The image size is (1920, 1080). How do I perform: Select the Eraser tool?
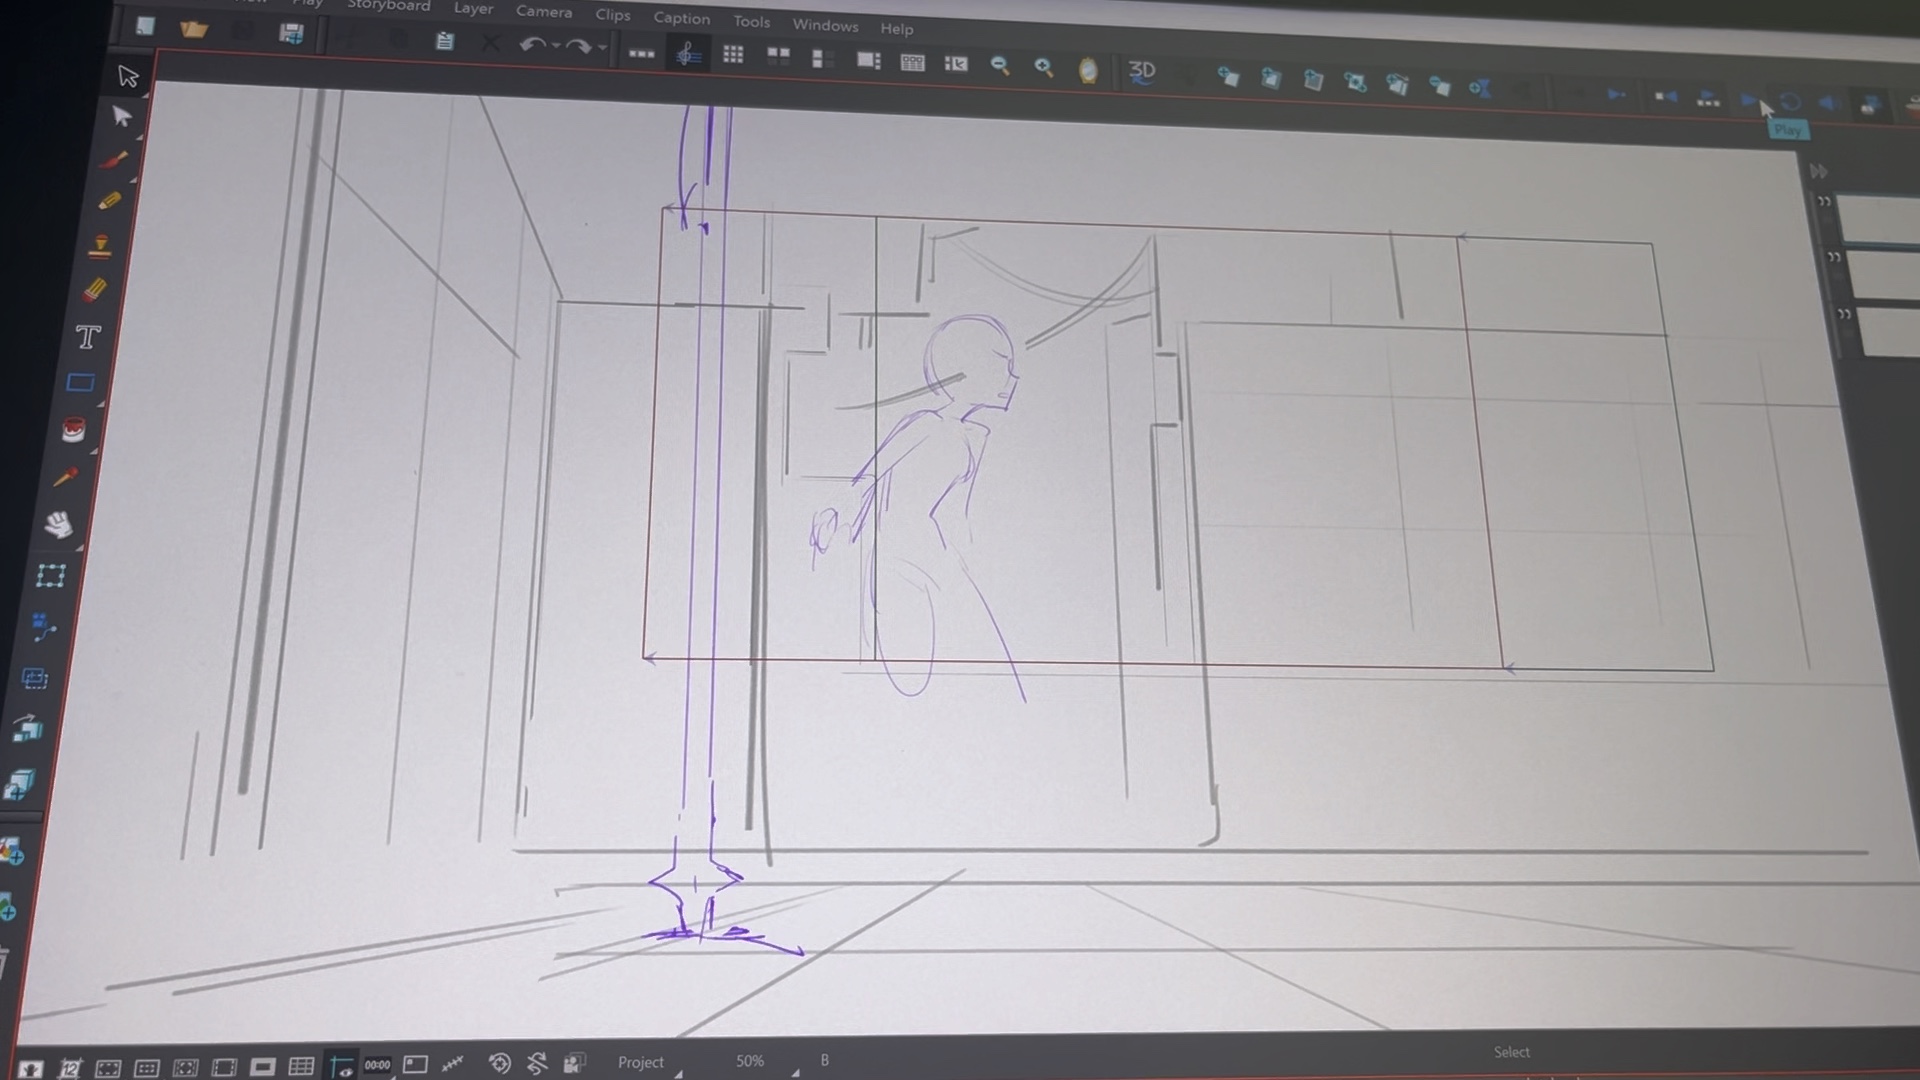tap(94, 290)
